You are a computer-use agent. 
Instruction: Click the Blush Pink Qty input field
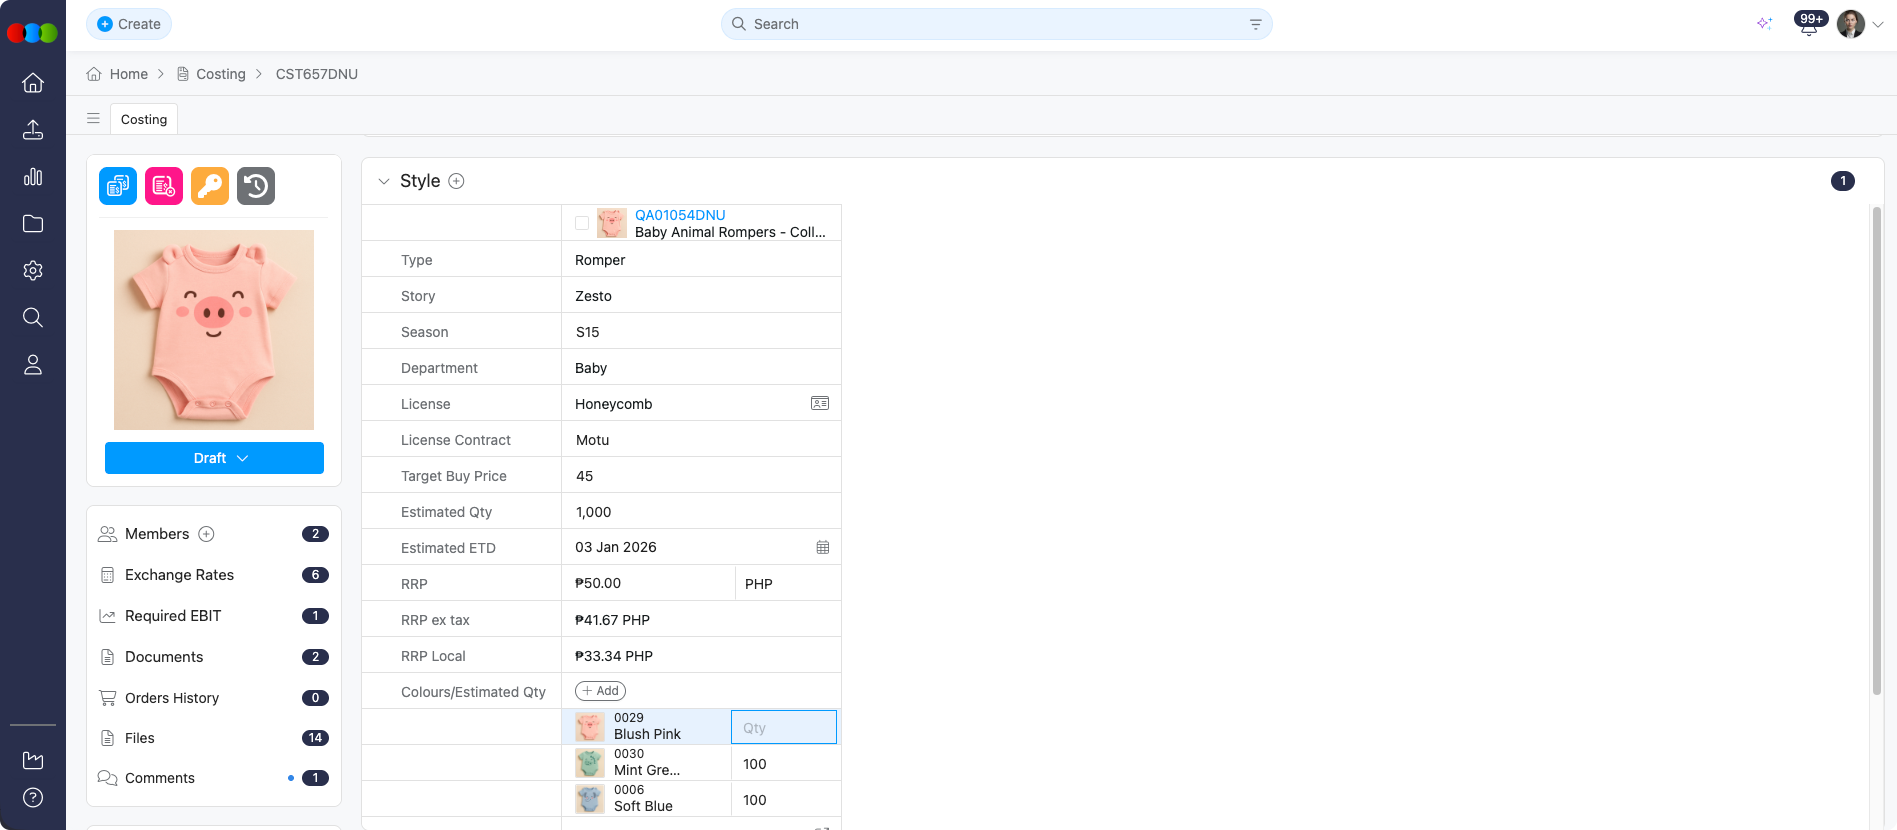(x=783, y=728)
